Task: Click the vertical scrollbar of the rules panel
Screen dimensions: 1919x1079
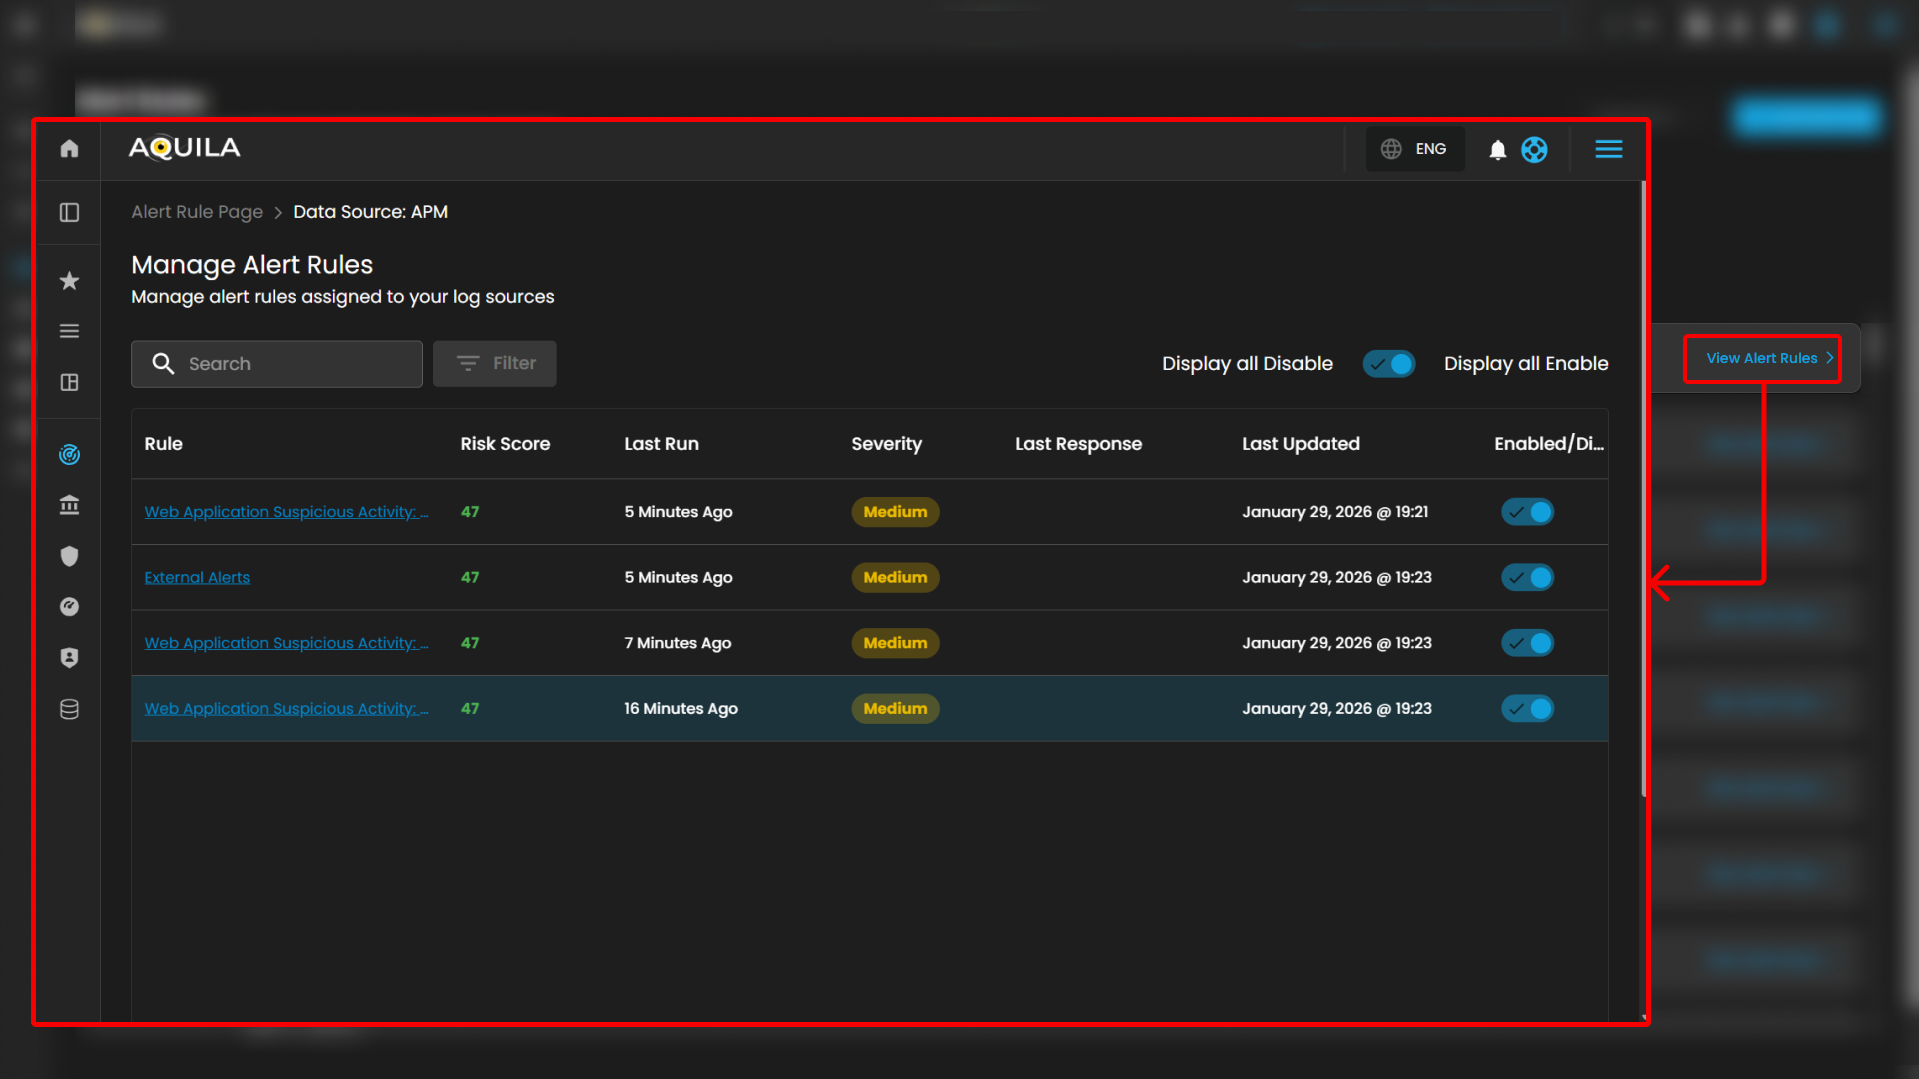Action: 1643,490
